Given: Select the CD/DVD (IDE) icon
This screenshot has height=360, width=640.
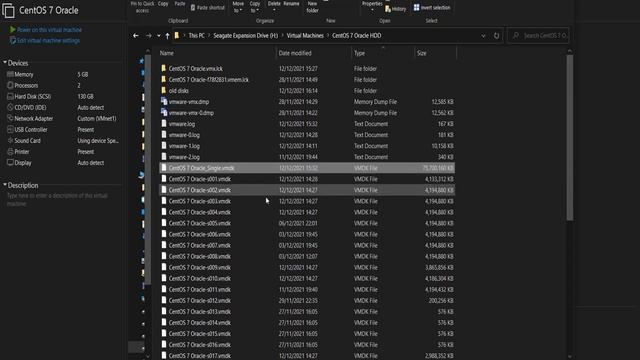Looking at the screenshot, I should [x=10, y=107].
